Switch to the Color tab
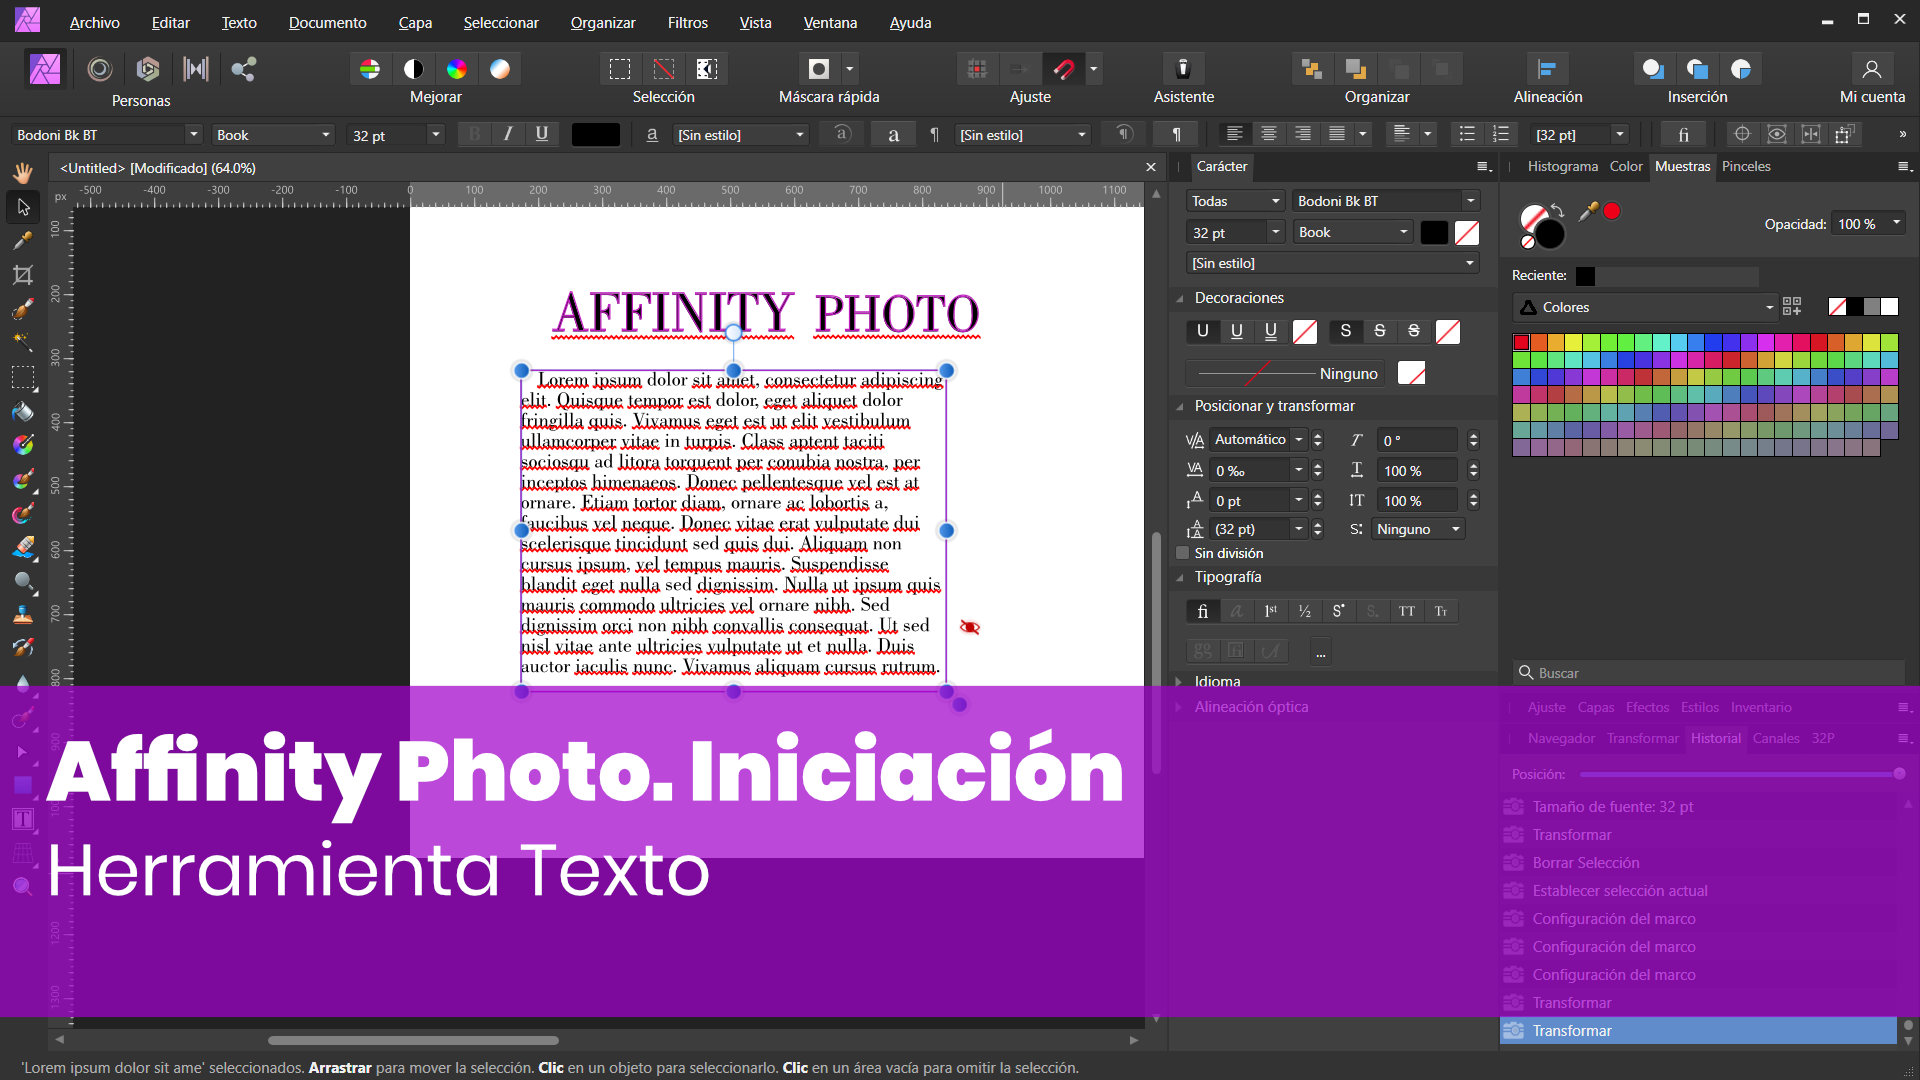 [x=1625, y=166]
